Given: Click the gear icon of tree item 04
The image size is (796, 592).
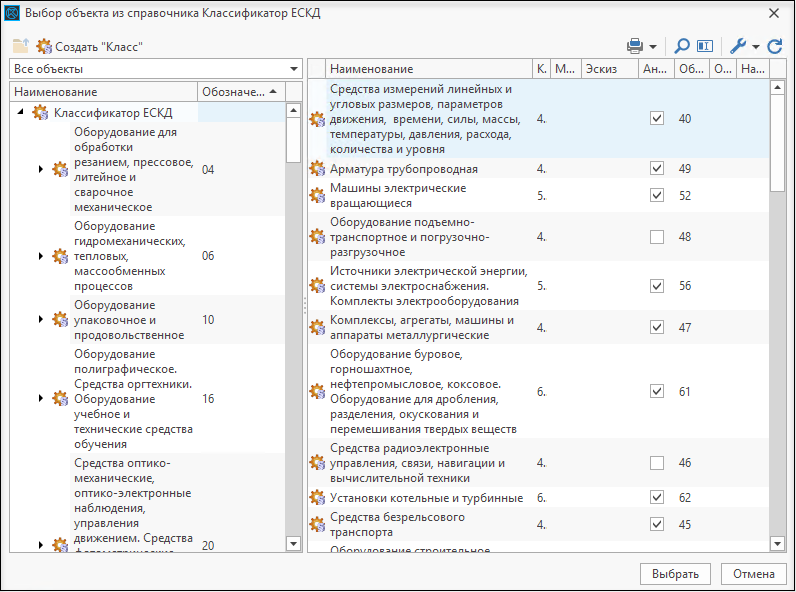Looking at the screenshot, I should [60, 169].
